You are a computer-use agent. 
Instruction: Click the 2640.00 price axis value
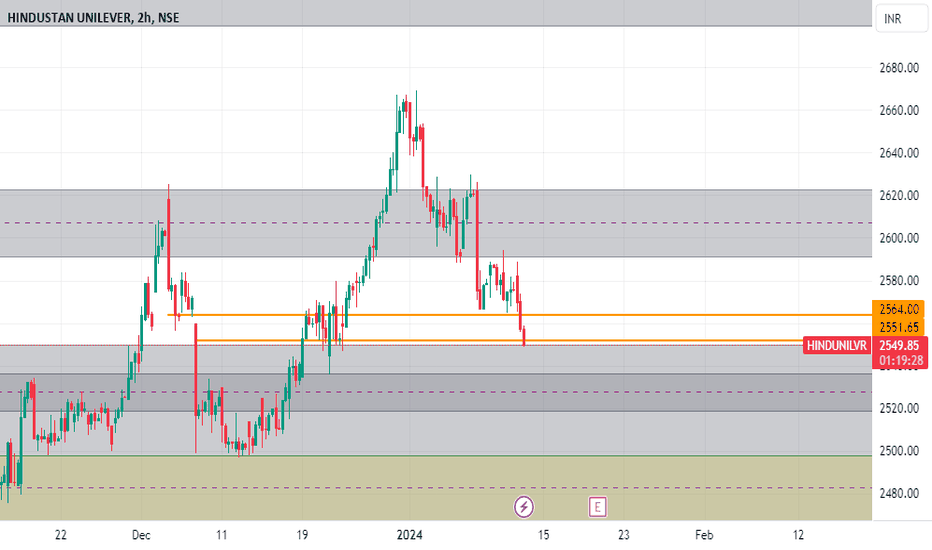pyautogui.click(x=899, y=153)
